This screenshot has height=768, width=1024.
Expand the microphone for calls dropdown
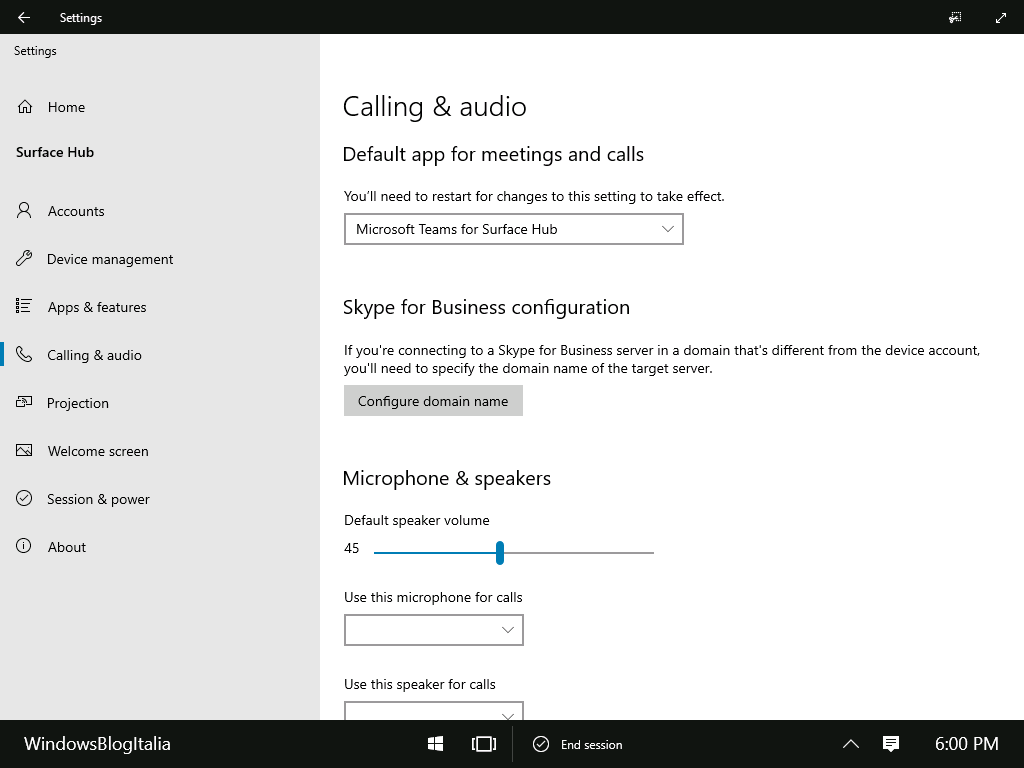point(434,630)
